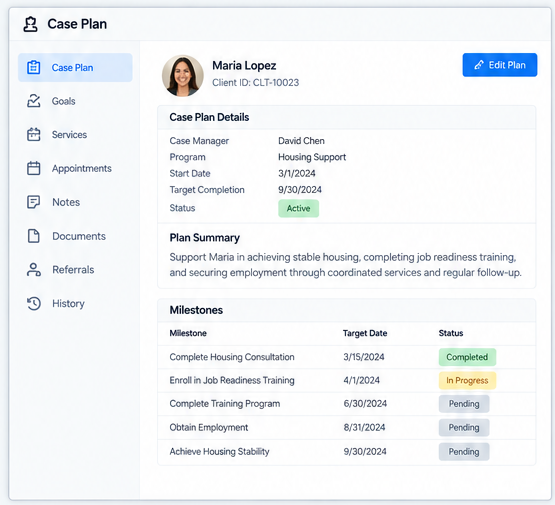Image resolution: width=555 pixels, height=505 pixels.
Task: Click Pending badge for Complete Training Program
Action: (464, 404)
